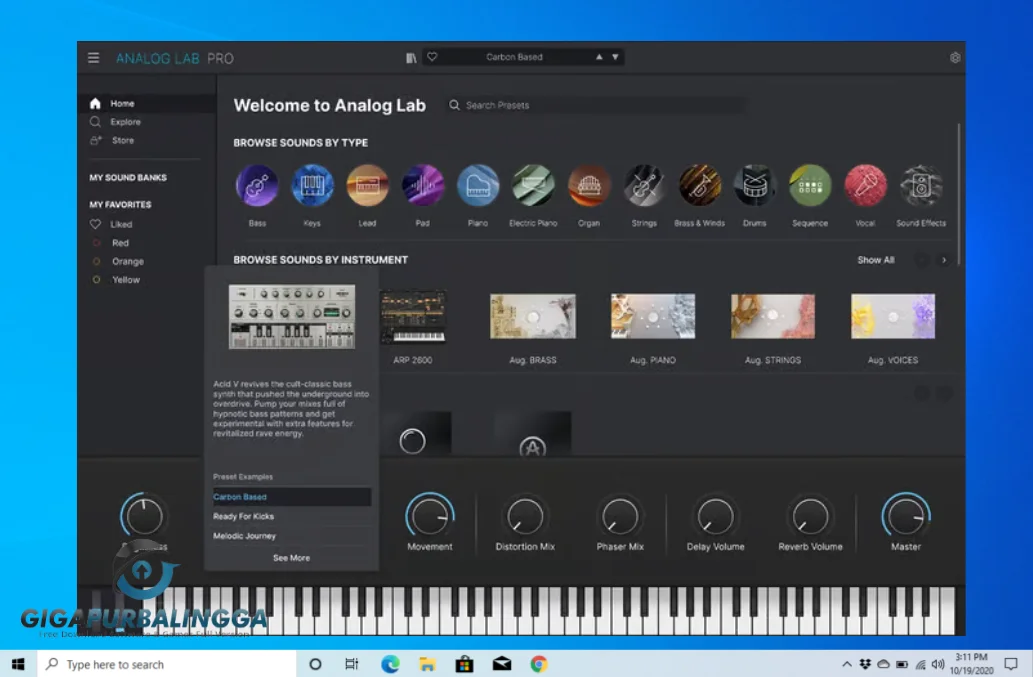Screen dimensions: 1033x677
Task: Open the preset library browser icon
Action: (x=411, y=58)
